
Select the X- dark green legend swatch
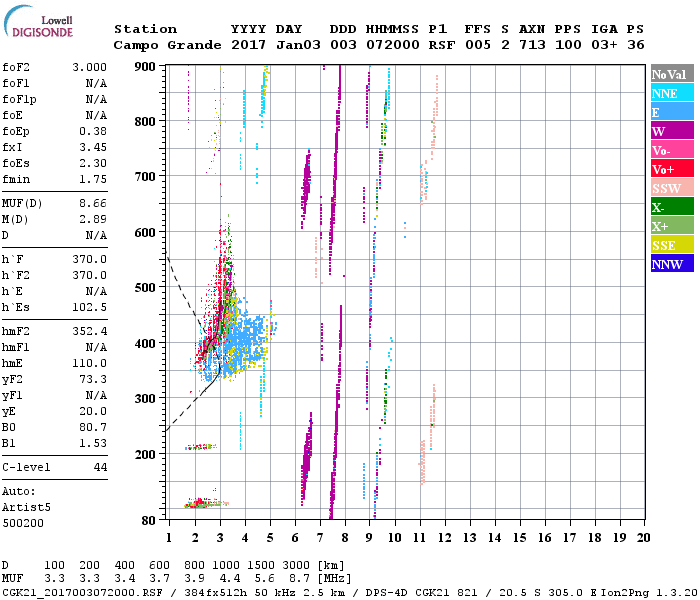672,207
